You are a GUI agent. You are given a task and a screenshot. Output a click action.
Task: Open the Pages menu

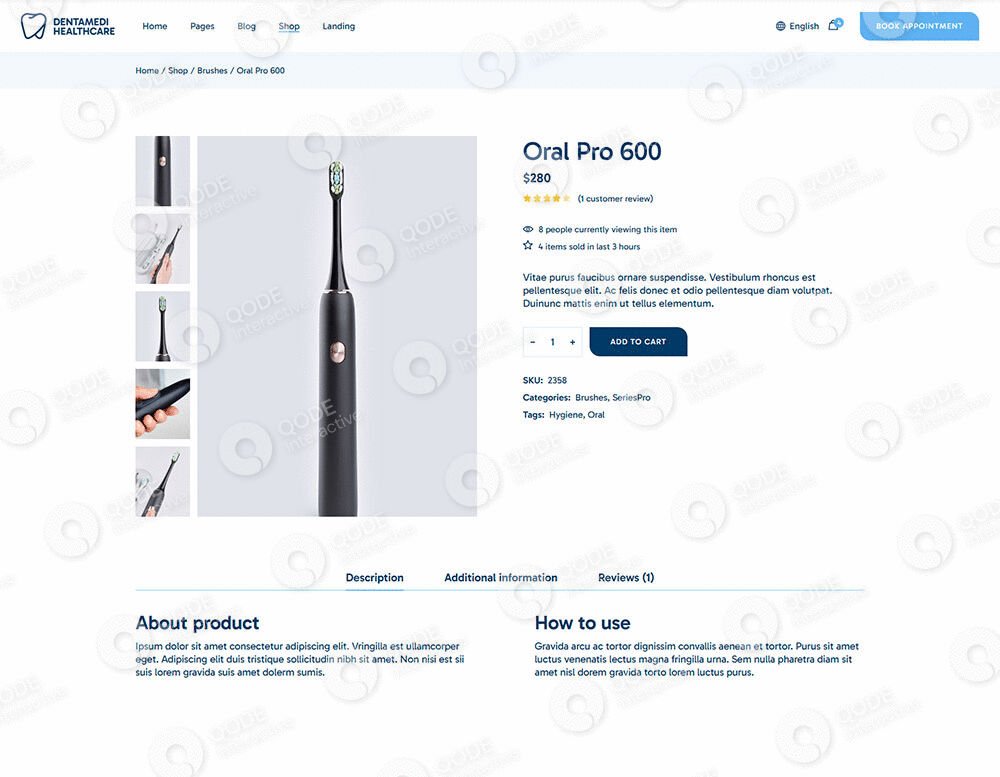202,26
